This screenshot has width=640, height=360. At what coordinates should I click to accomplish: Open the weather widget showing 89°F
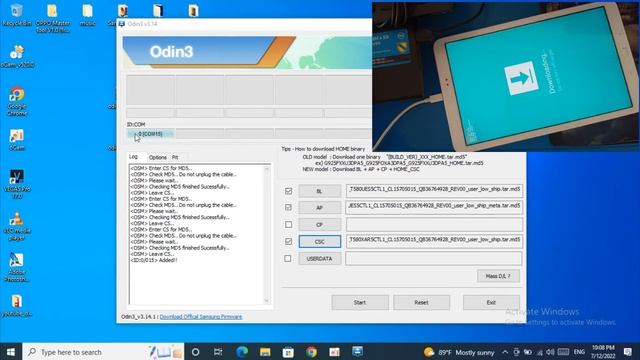pos(459,352)
